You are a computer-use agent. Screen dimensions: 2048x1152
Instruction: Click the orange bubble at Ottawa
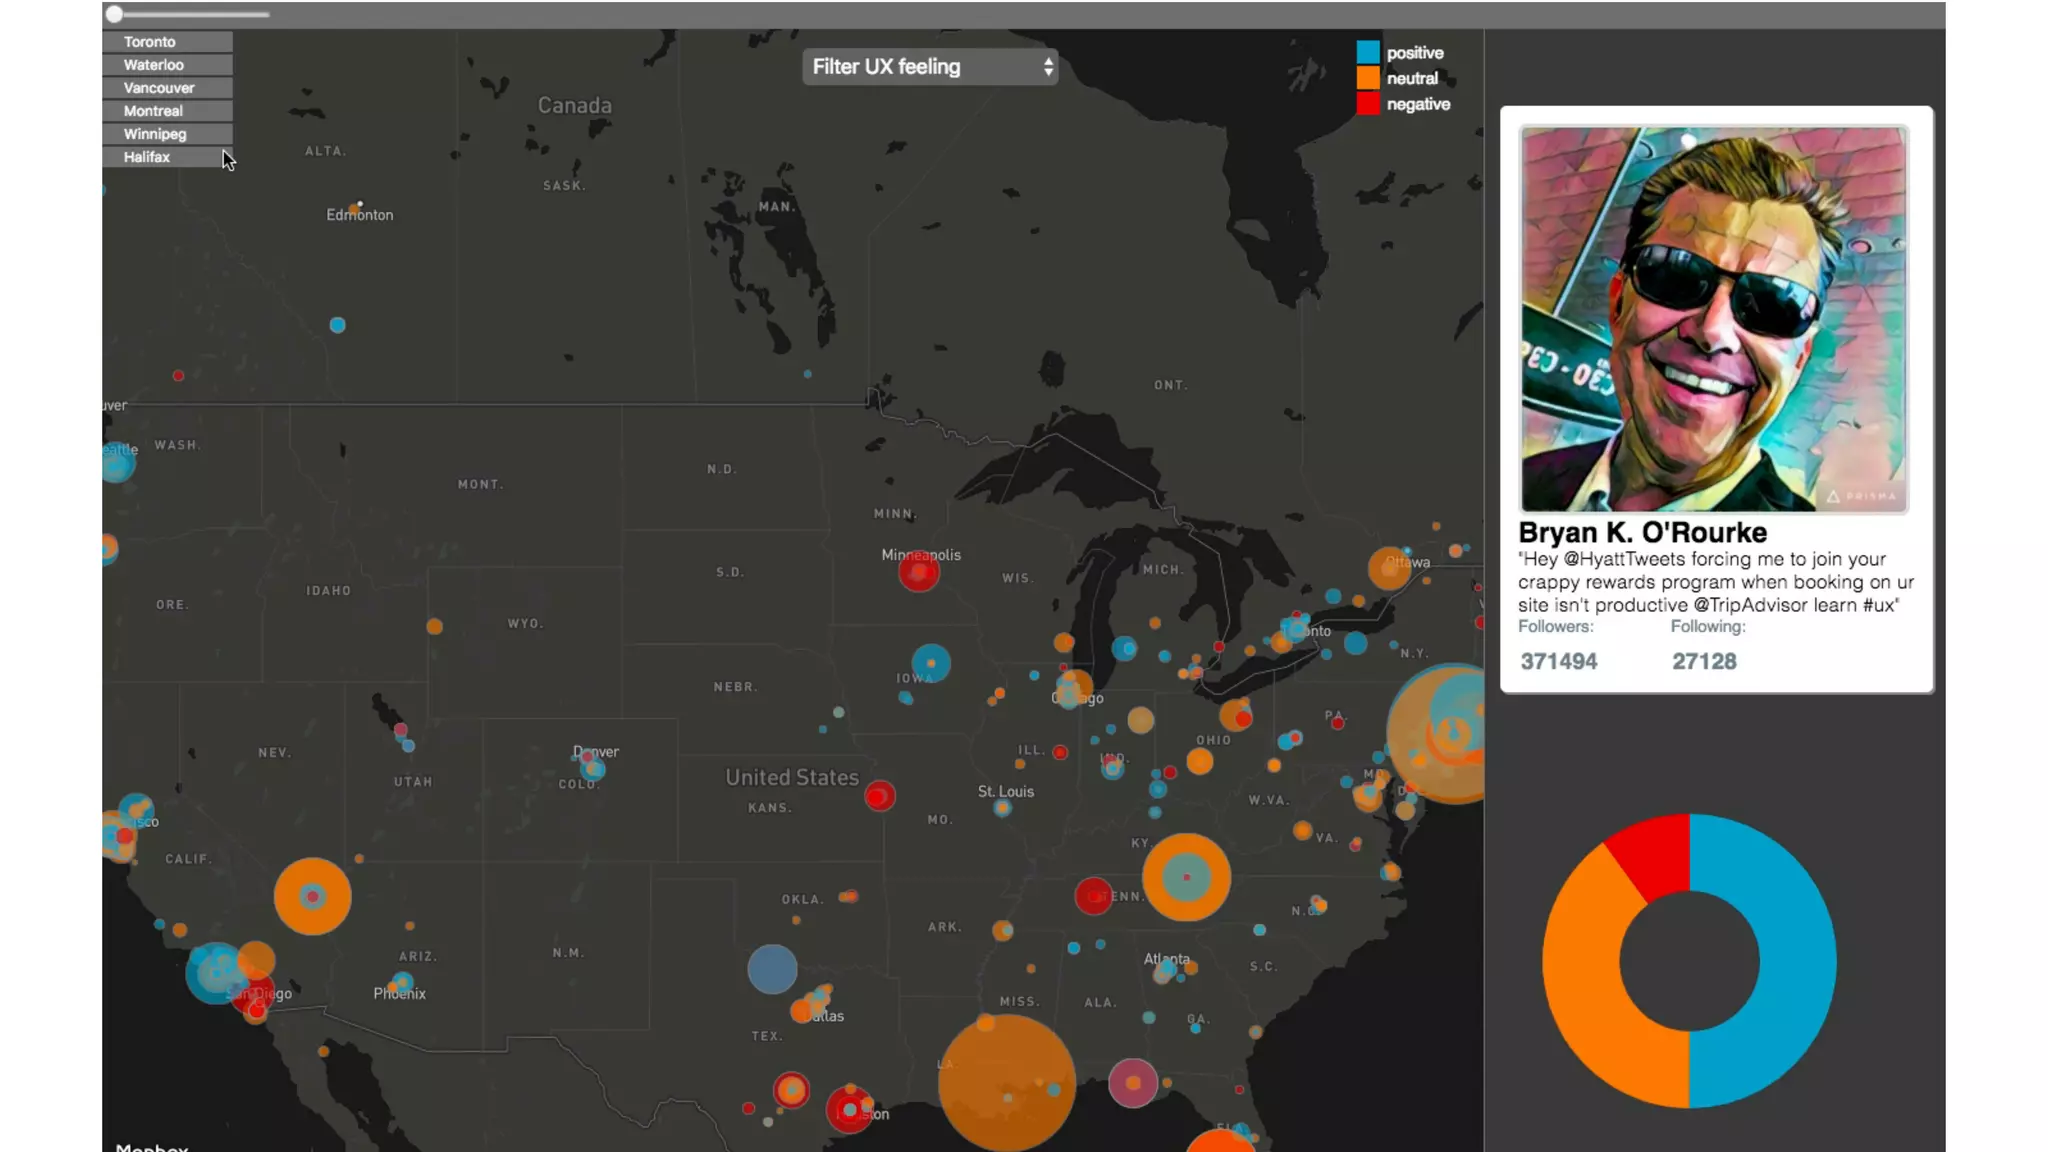click(x=1389, y=569)
